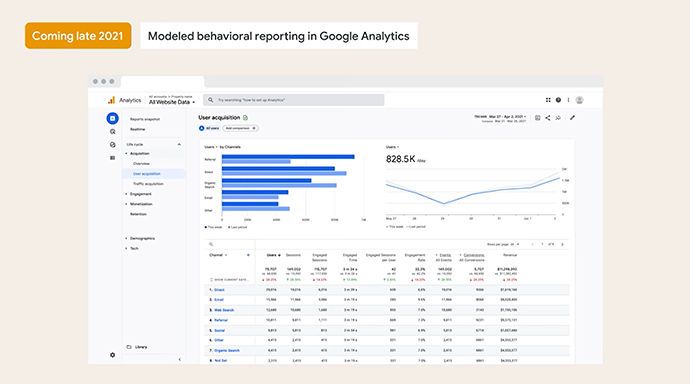Click the 828.5K users total
The height and width of the screenshot is (384, 690).
[x=400, y=159]
